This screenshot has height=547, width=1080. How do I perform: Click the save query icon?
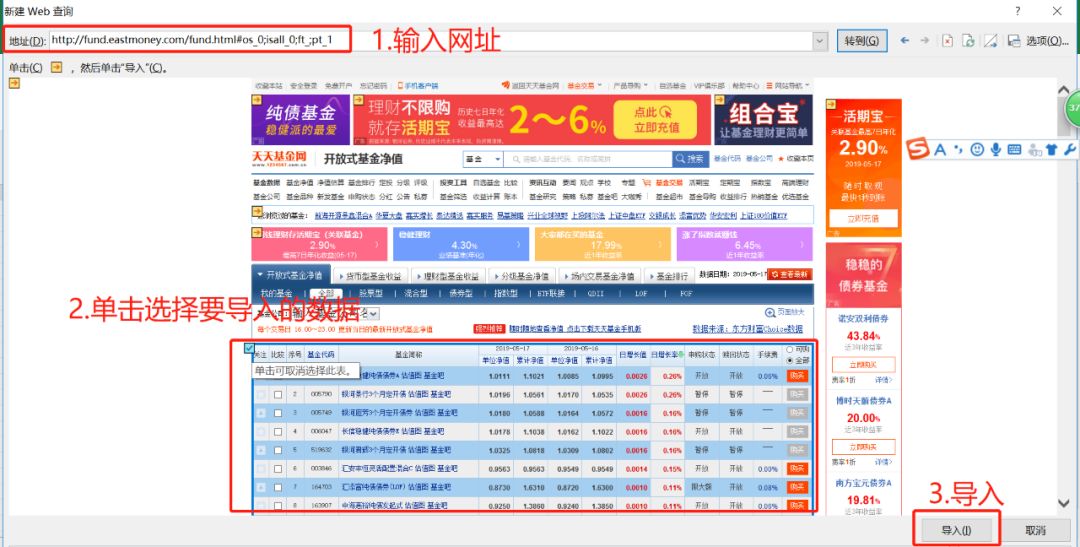pyautogui.click(x=1014, y=41)
